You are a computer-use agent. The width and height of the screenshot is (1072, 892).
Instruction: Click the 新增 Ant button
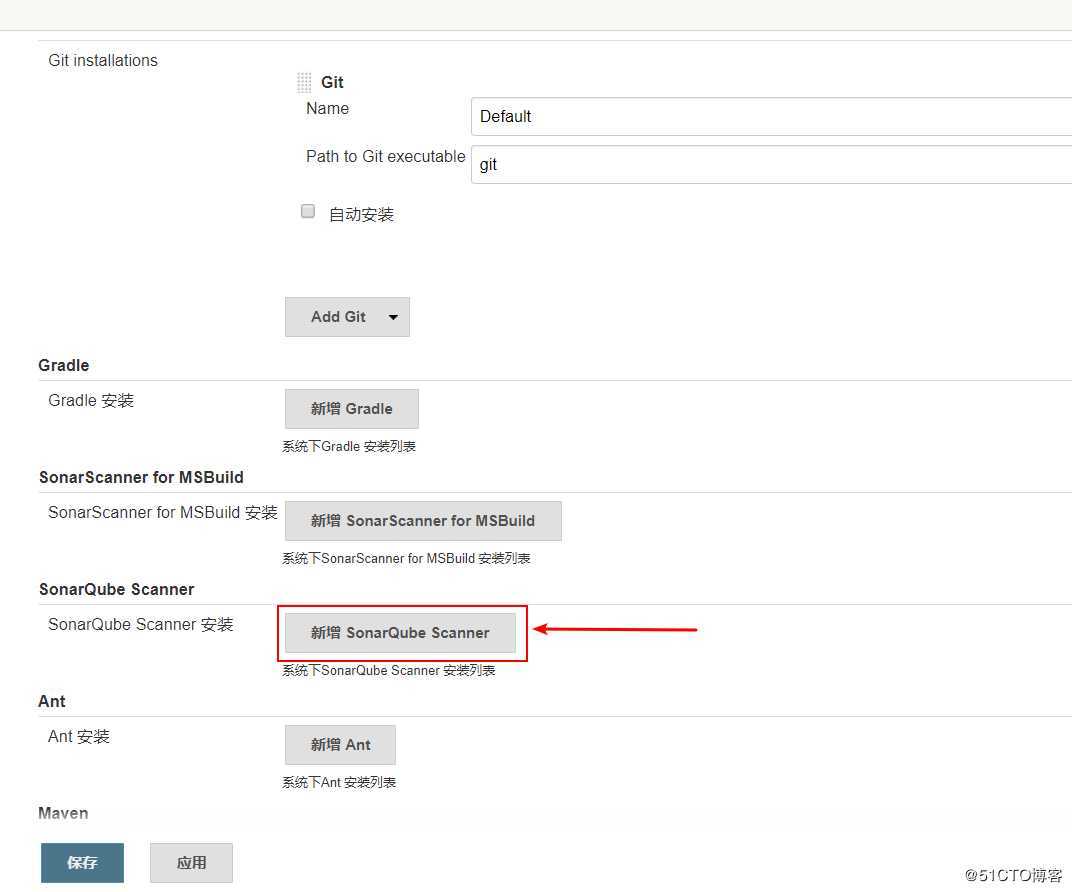(x=340, y=745)
